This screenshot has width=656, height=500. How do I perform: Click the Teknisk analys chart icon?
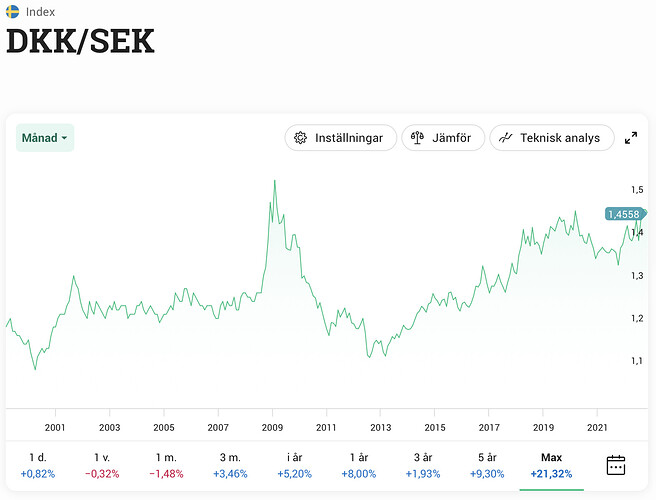tap(505, 138)
